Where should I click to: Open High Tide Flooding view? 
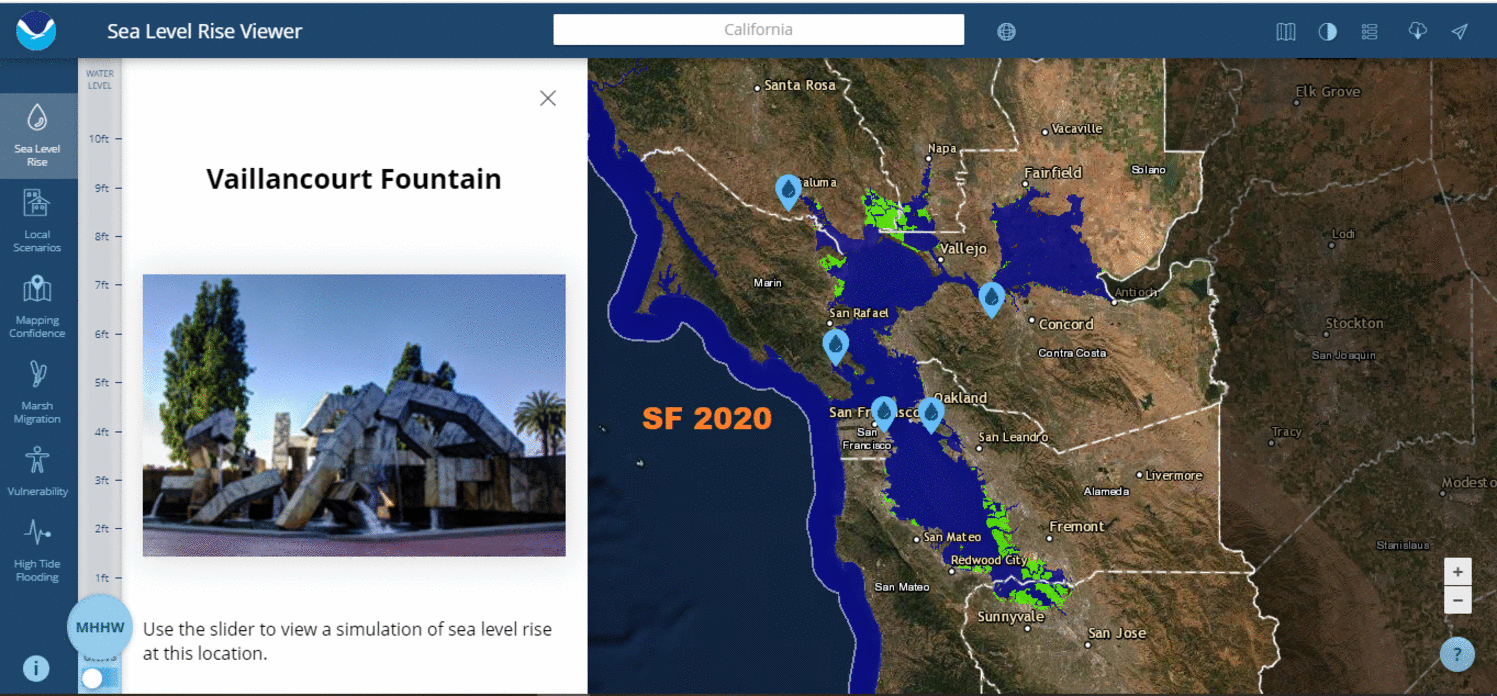[x=38, y=550]
